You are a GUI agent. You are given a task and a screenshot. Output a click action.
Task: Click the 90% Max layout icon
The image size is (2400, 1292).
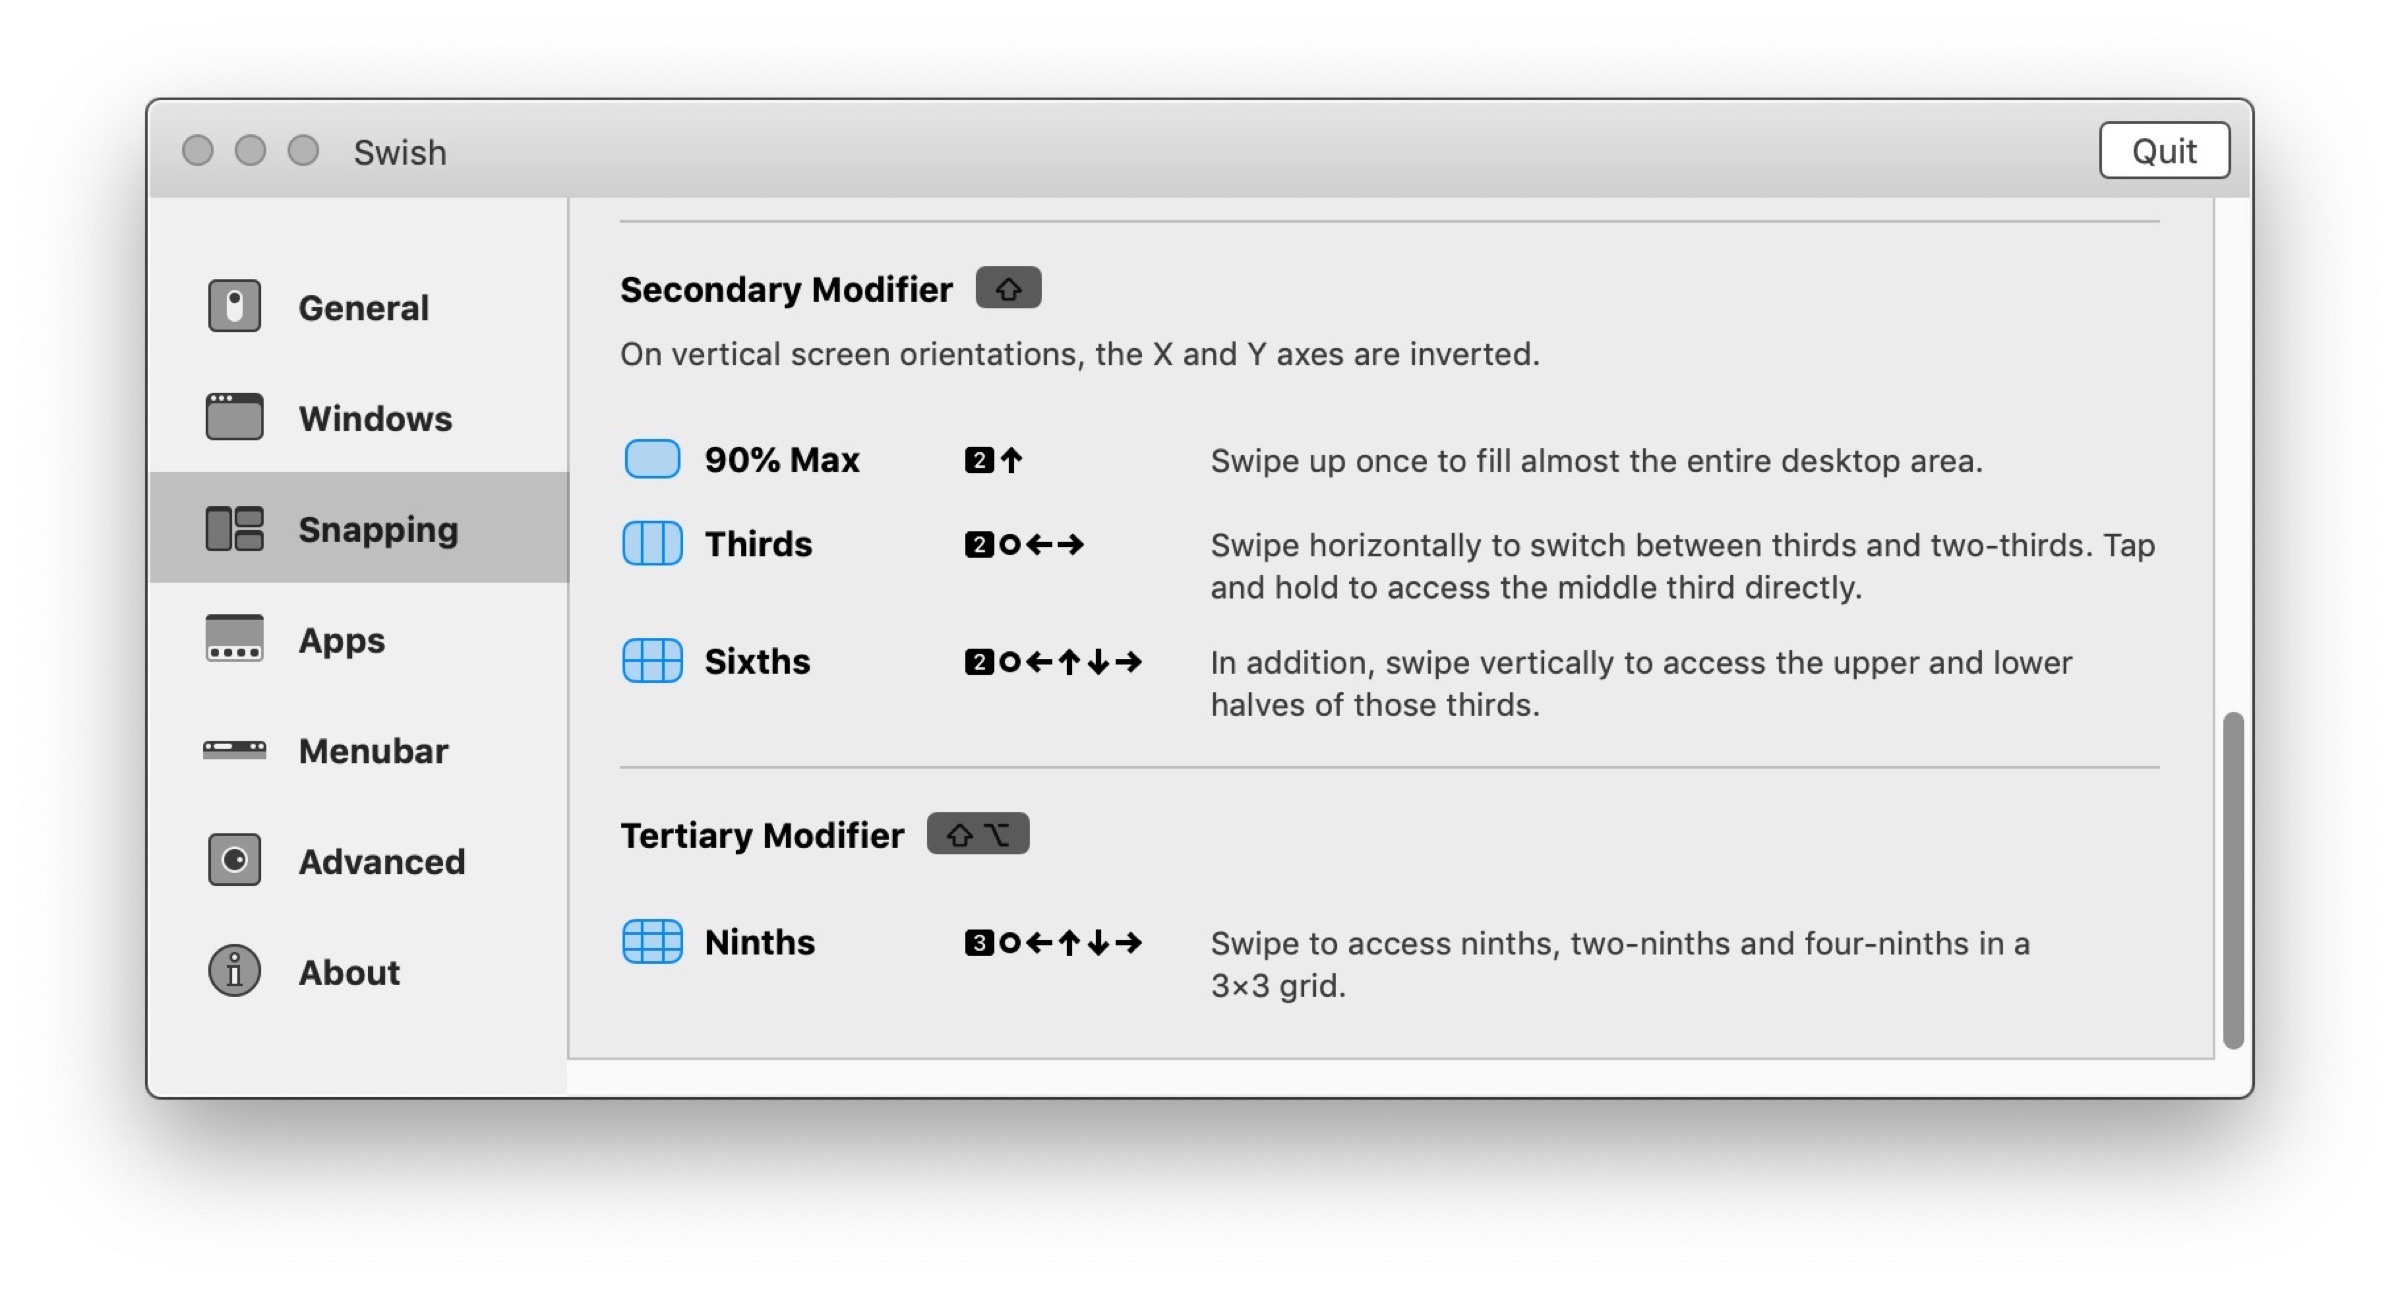pyautogui.click(x=652, y=459)
